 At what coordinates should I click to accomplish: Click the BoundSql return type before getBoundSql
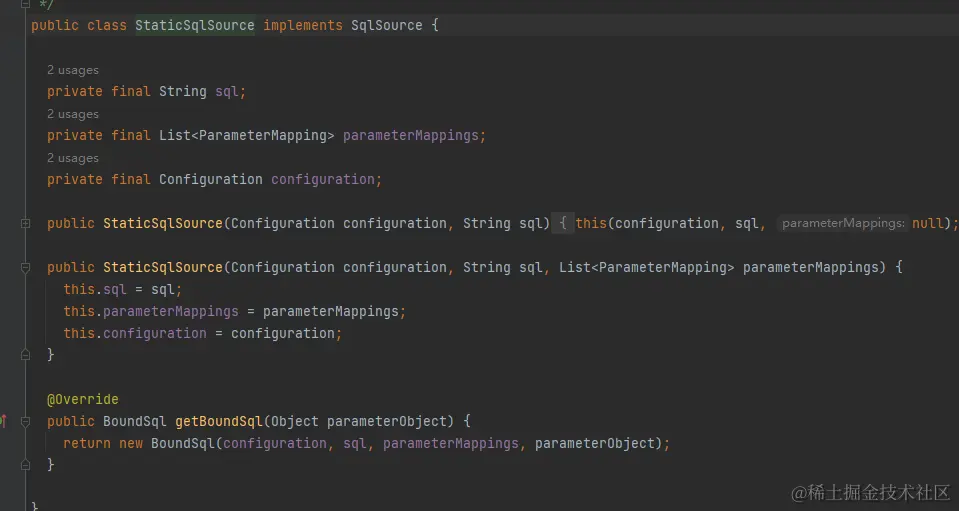click(x=135, y=422)
